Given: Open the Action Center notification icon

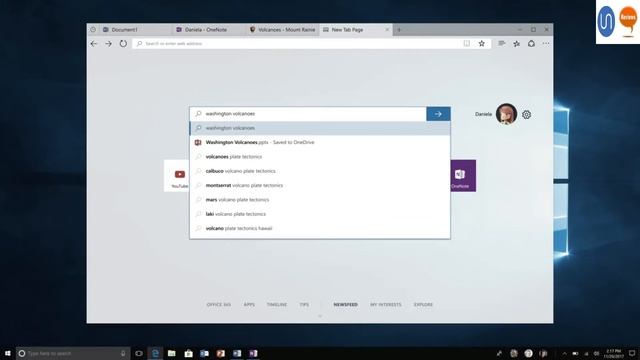Looking at the screenshot, I should tap(632, 353).
